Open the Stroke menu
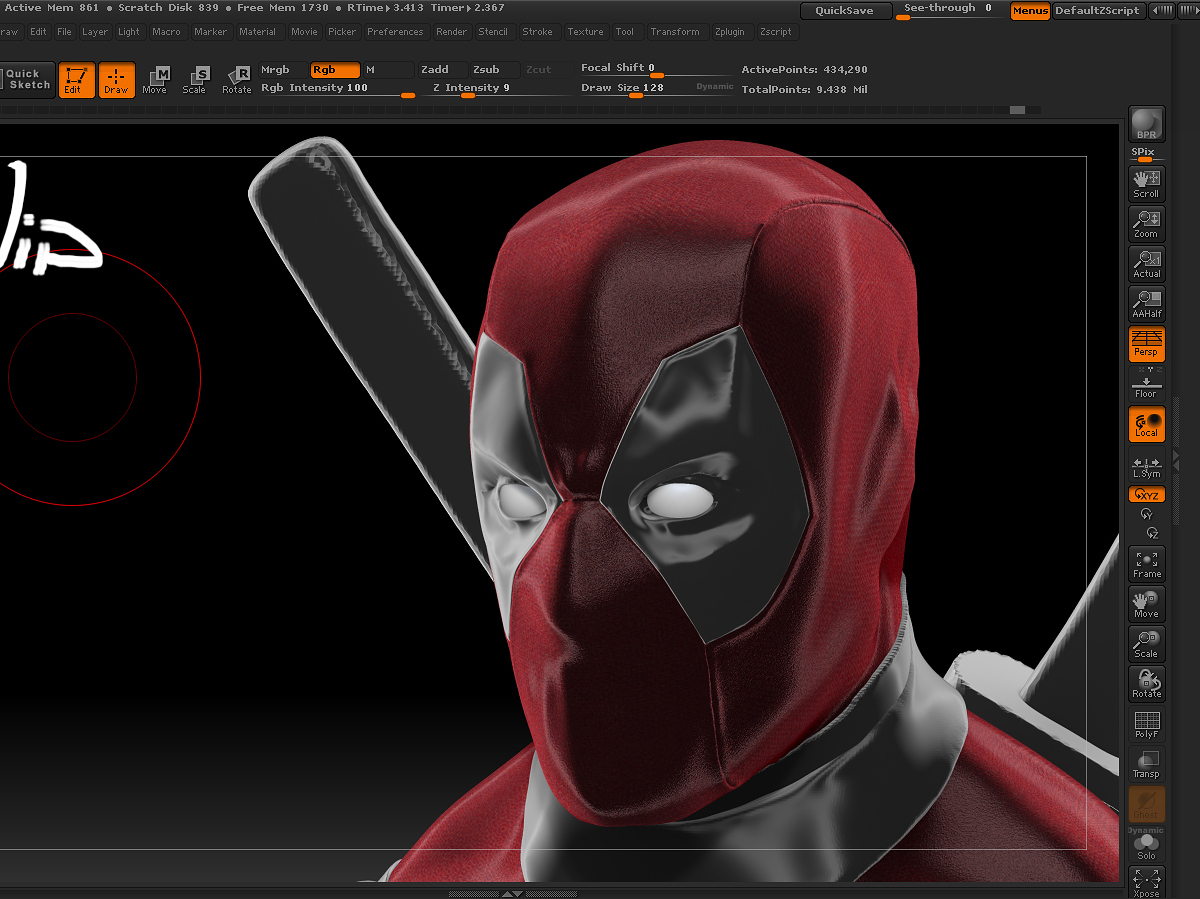The image size is (1200, 899). [537, 32]
